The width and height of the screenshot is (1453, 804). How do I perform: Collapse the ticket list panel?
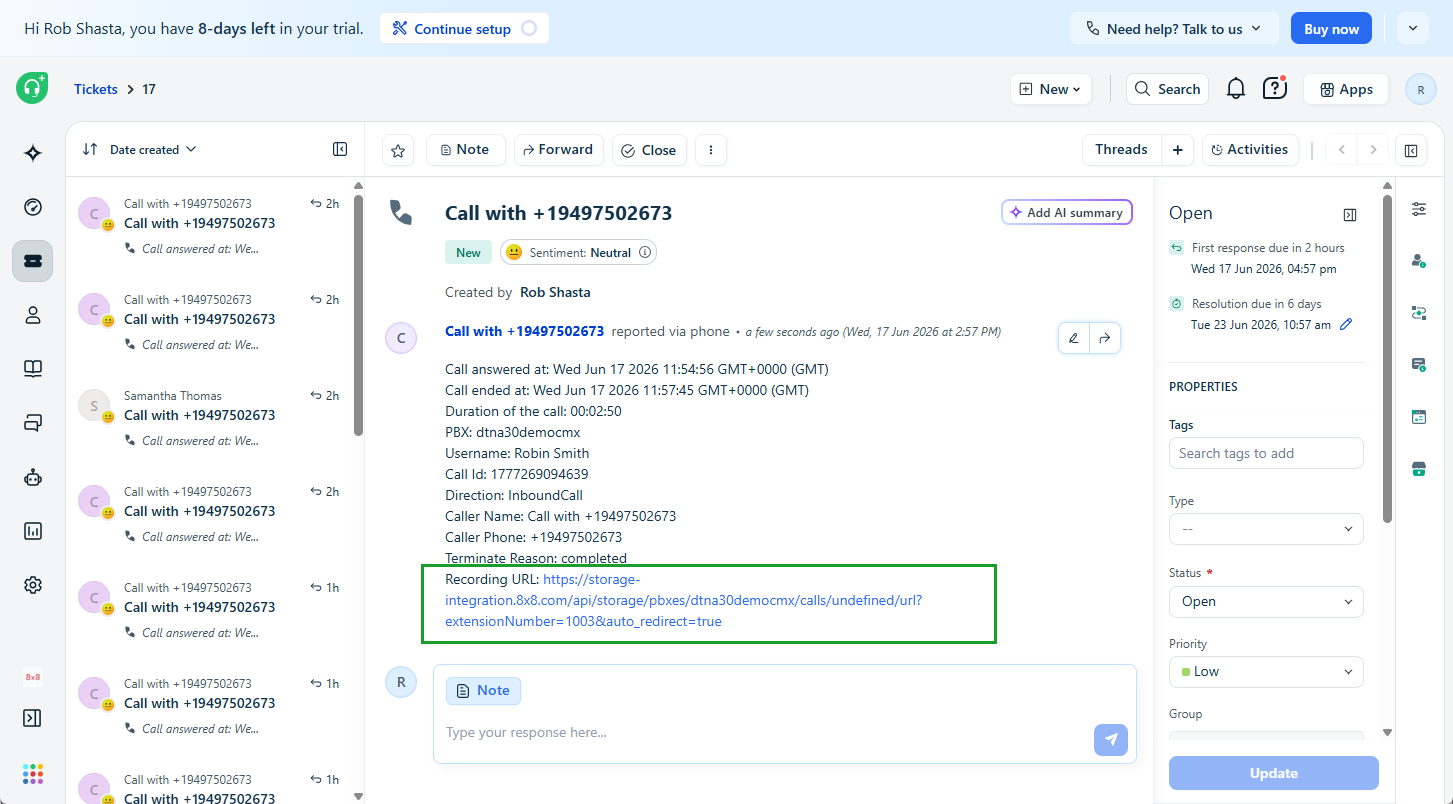[340, 149]
